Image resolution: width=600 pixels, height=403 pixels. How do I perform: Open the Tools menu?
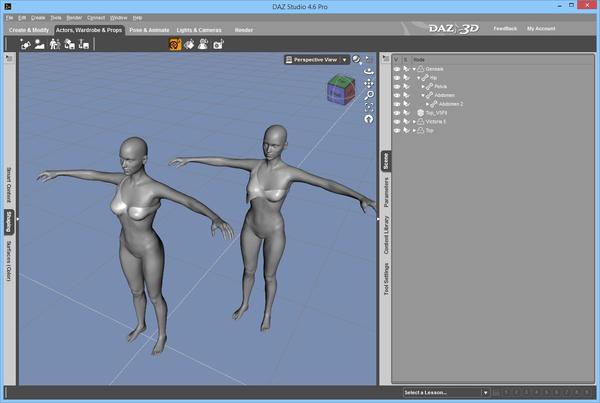(56, 18)
